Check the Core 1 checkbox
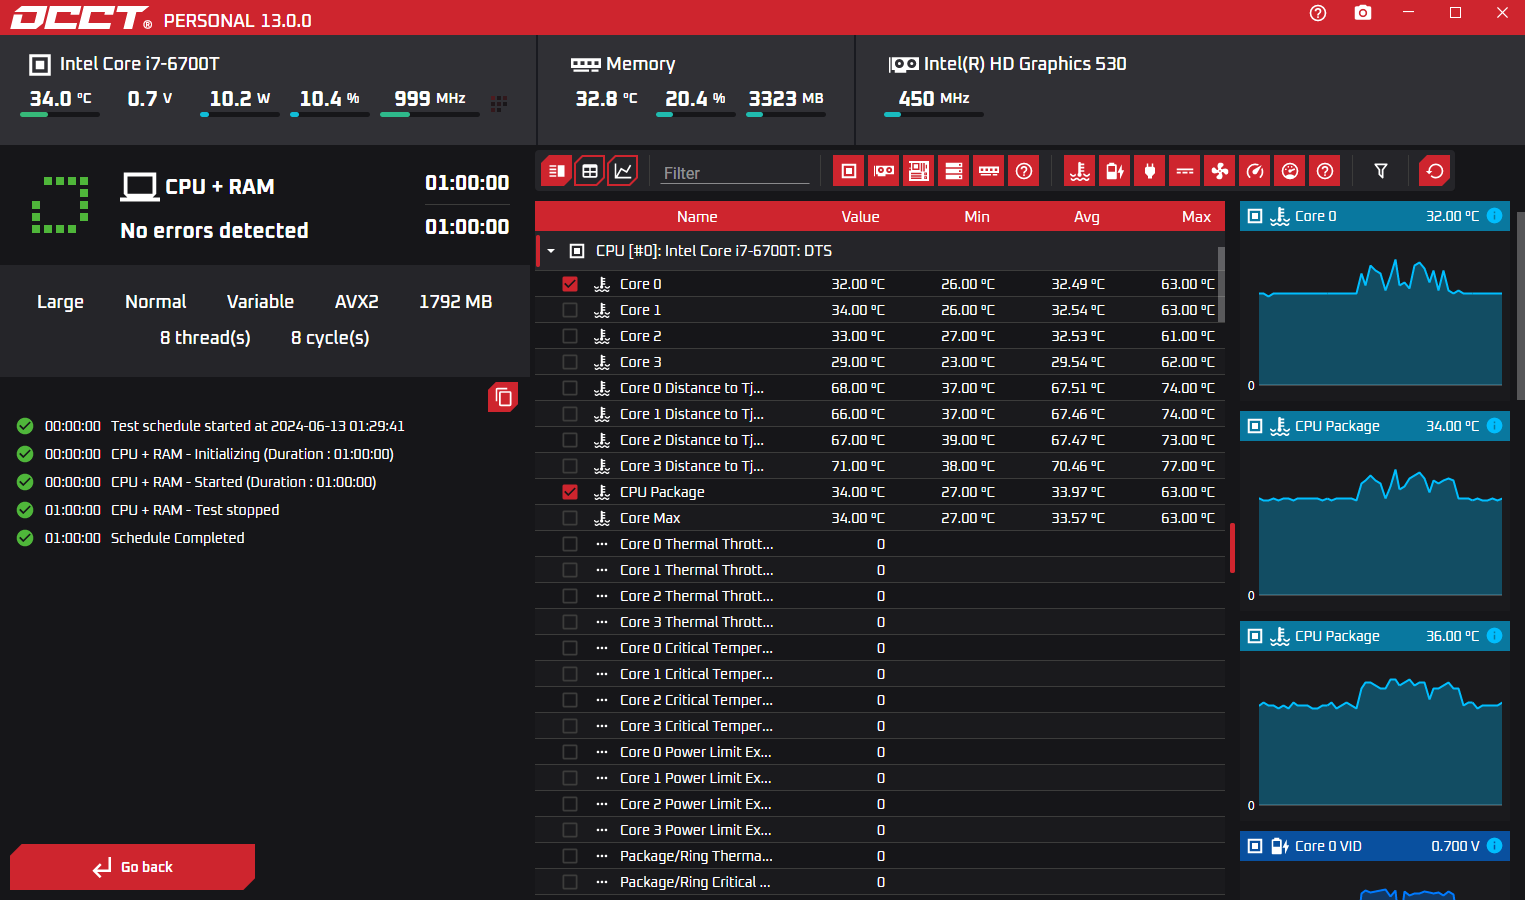 [x=570, y=310]
